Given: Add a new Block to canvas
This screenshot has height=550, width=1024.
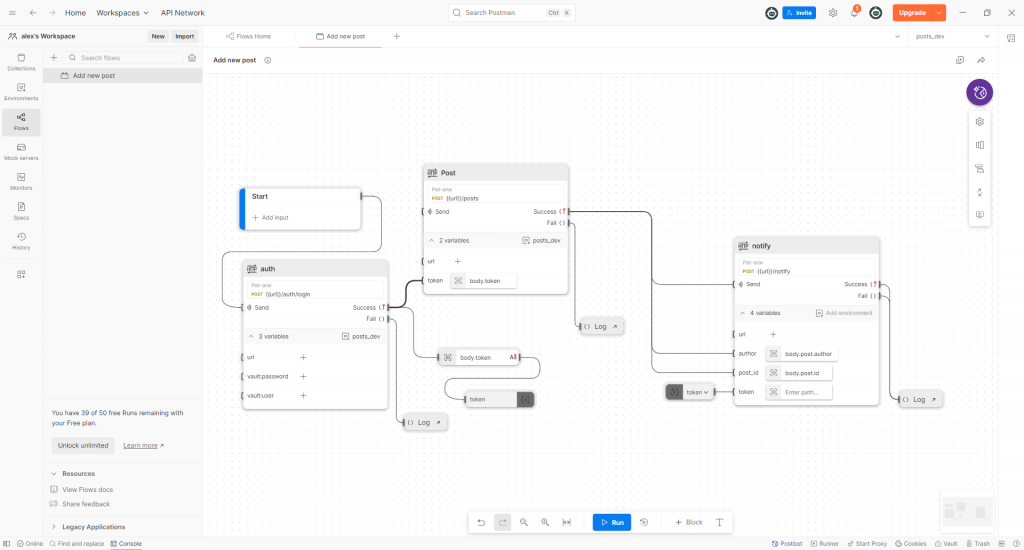Looking at the screenshot, I should (688, 522).
